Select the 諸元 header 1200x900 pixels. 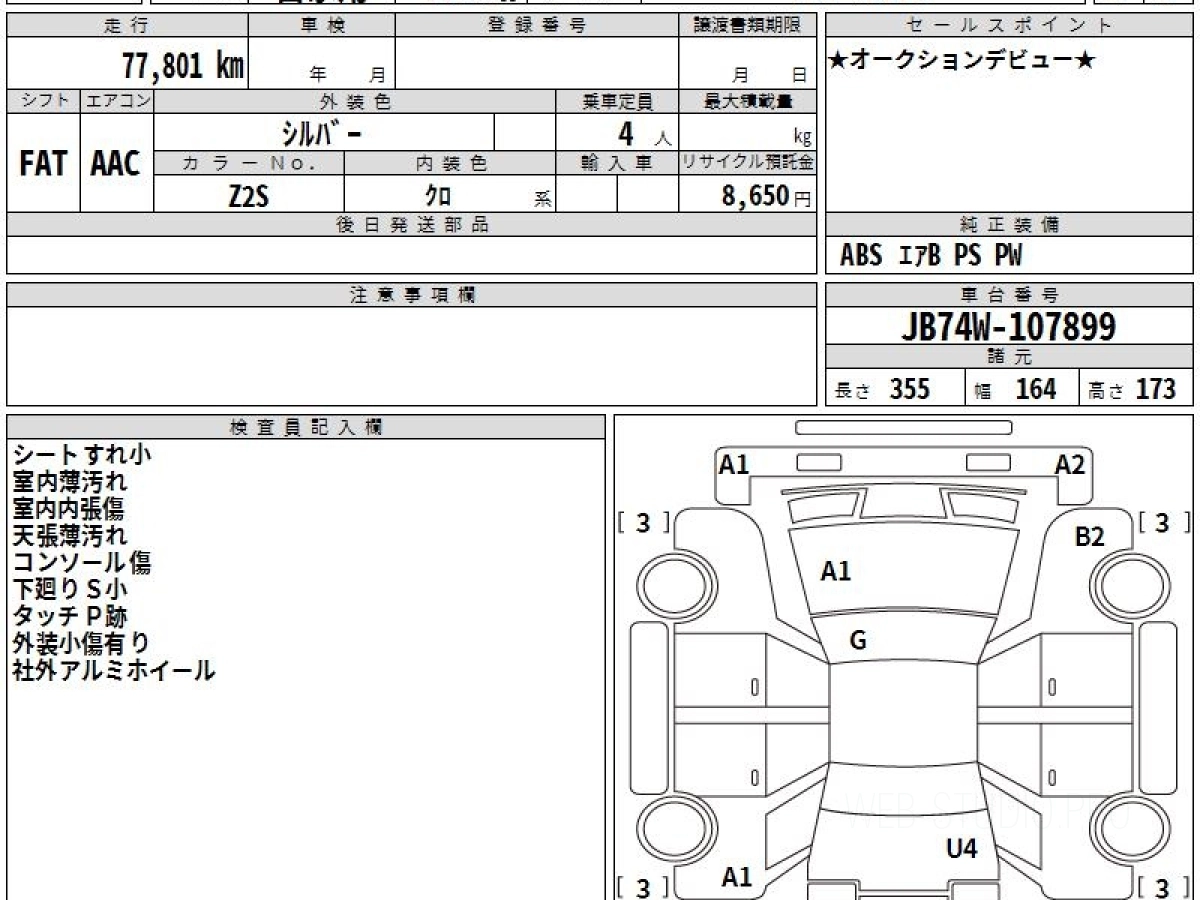[x=1010, y=357]
